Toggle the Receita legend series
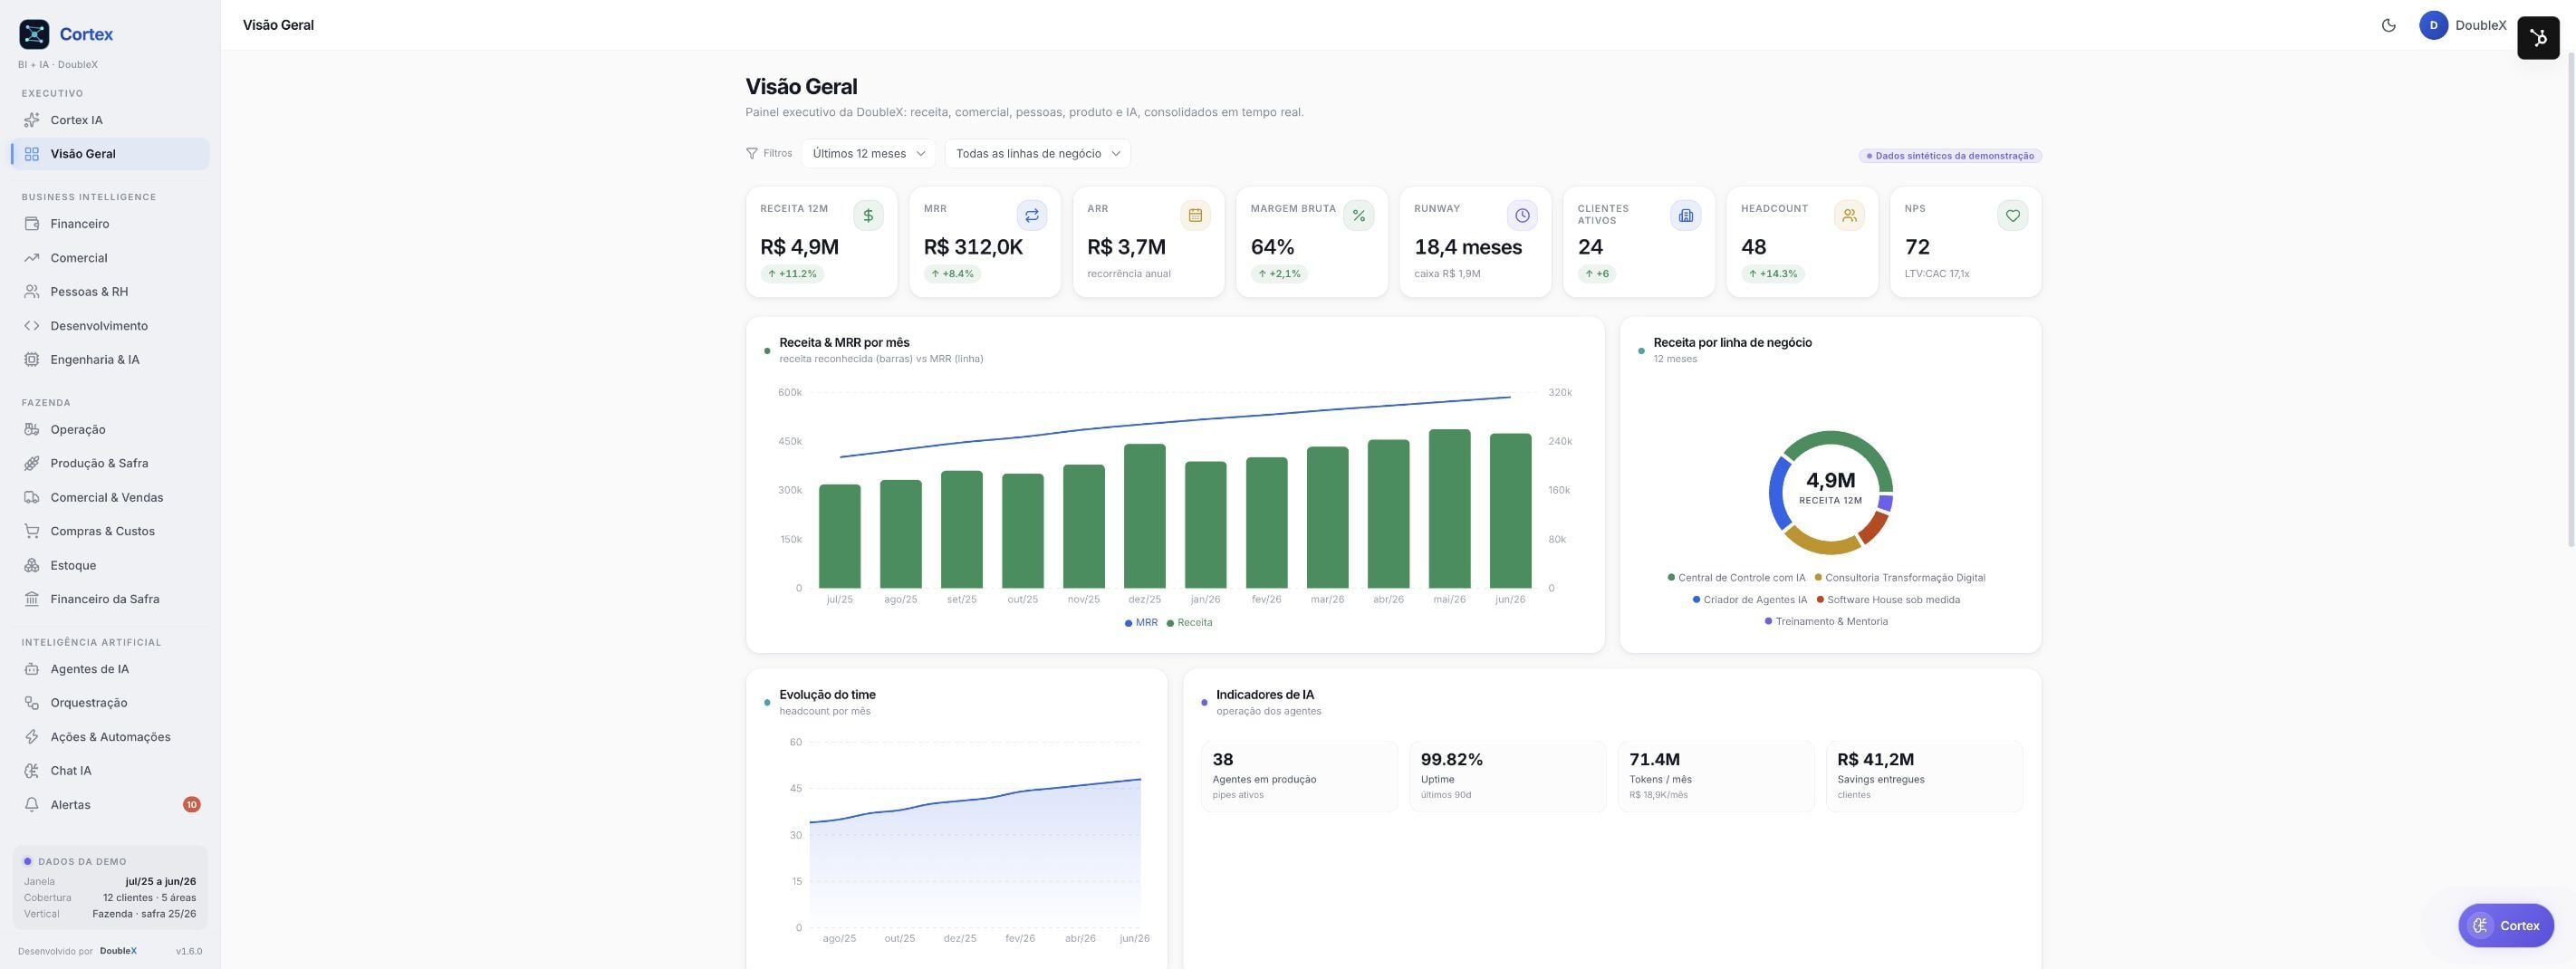Screen dimensions: 2576x969 [x=1189, y=623]
